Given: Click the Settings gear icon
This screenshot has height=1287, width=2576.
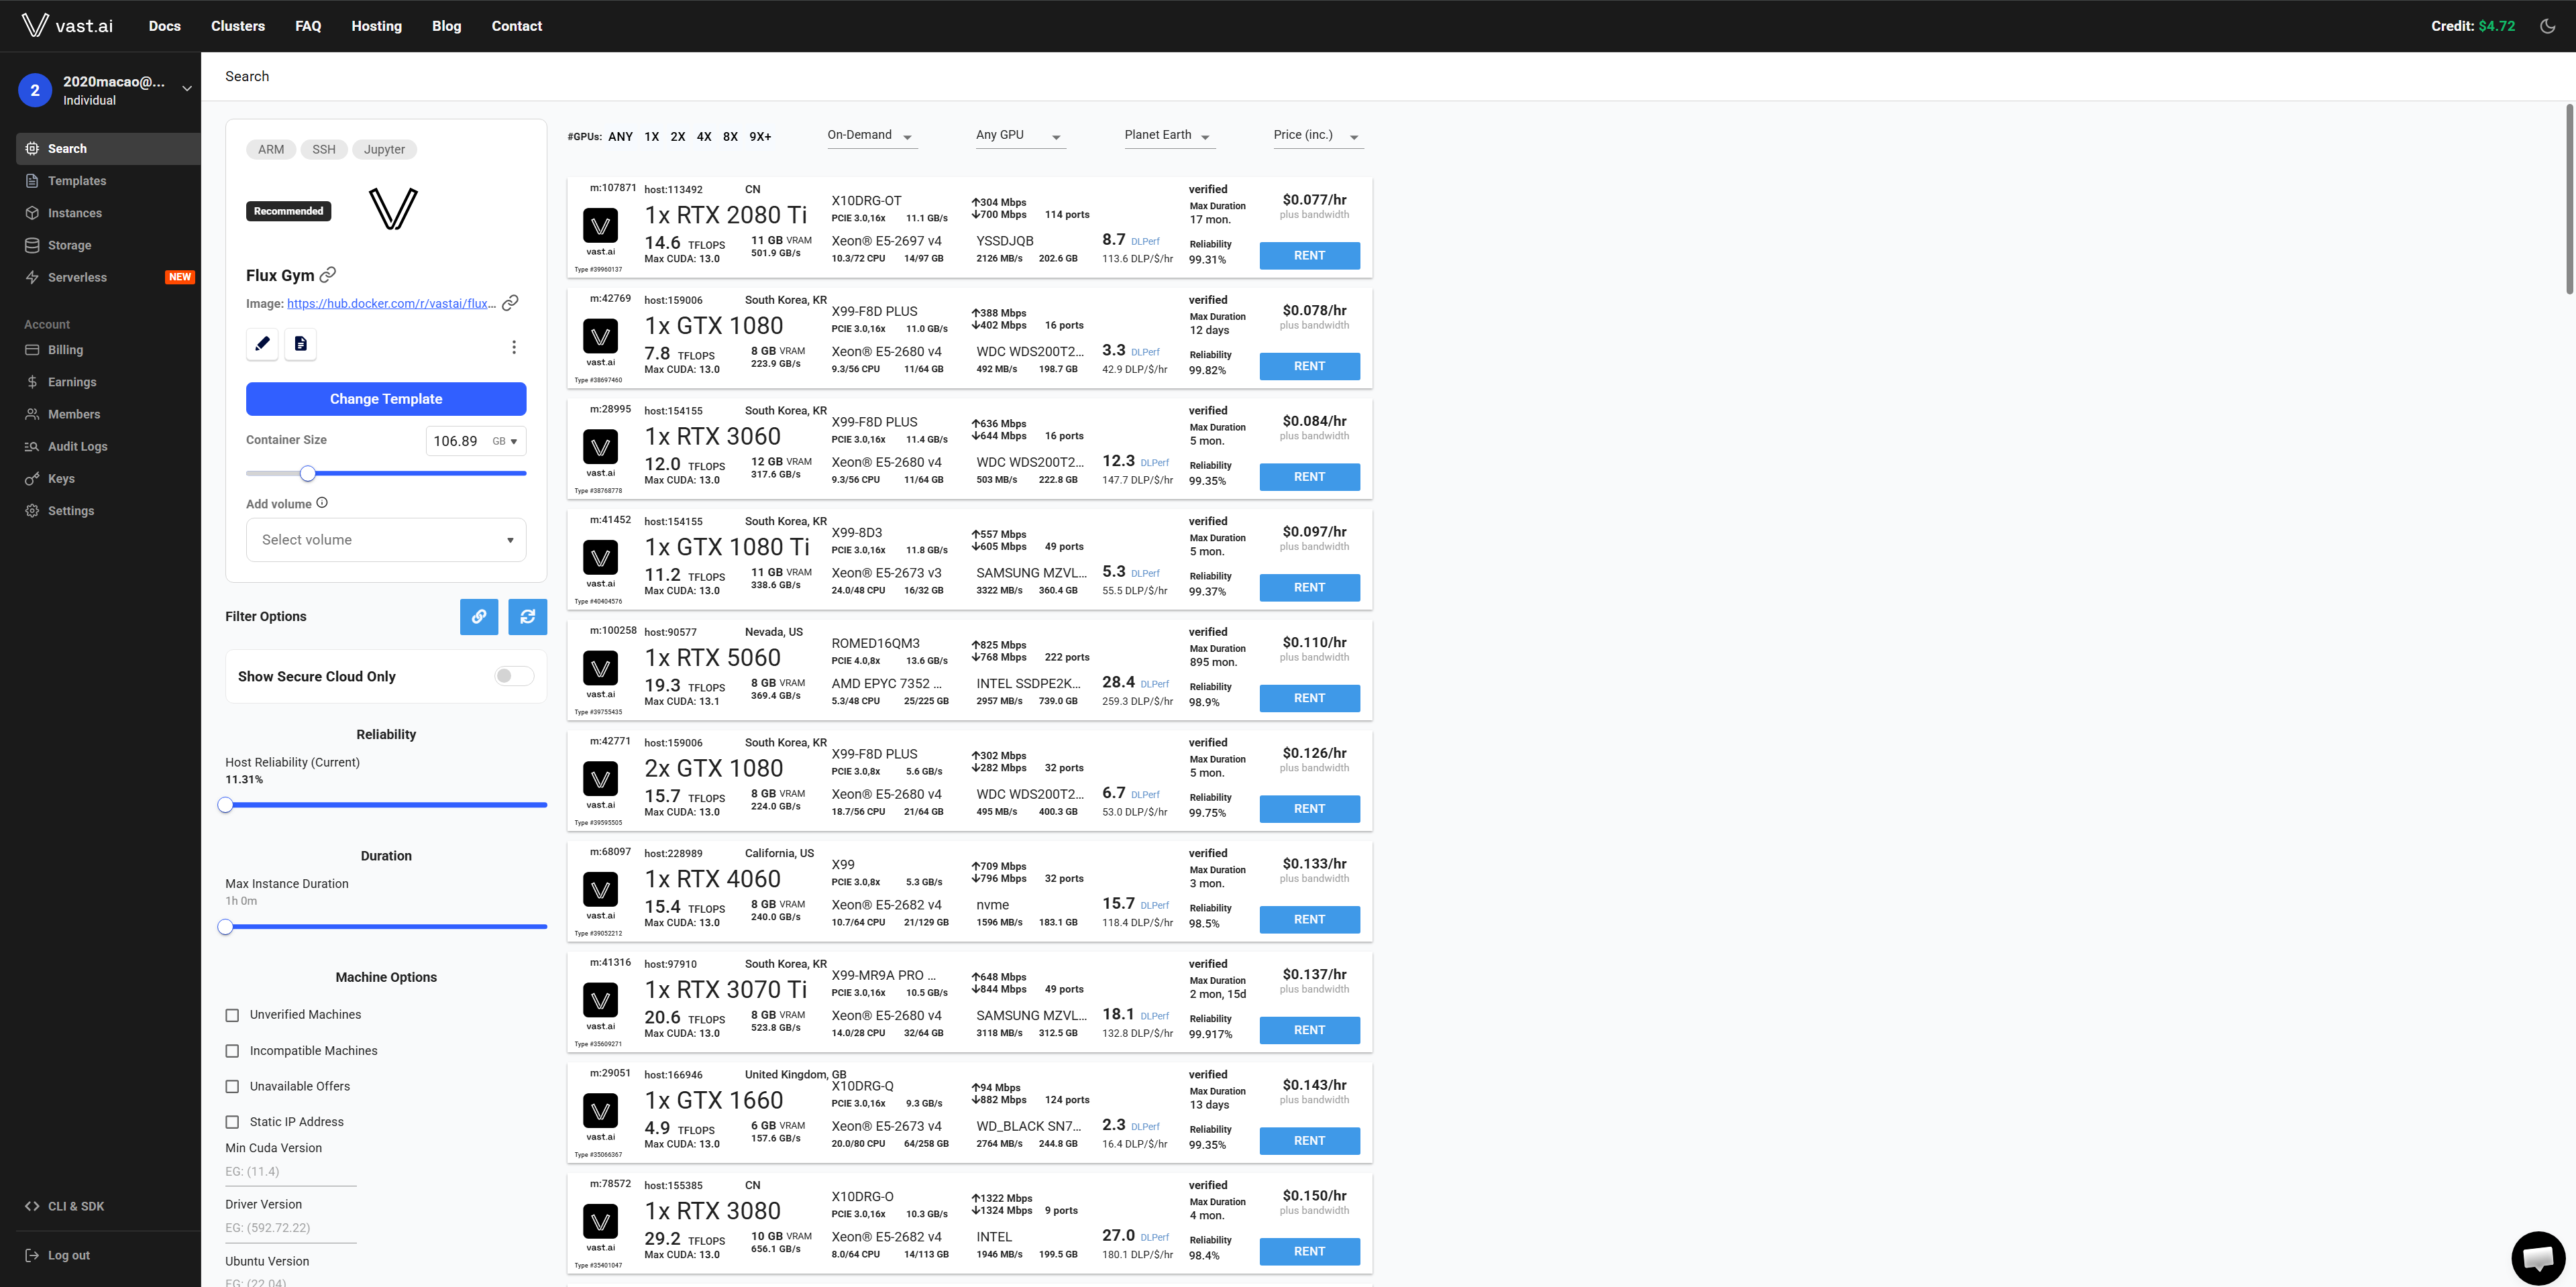Looking at the screenshot, I should coord(32,511).
